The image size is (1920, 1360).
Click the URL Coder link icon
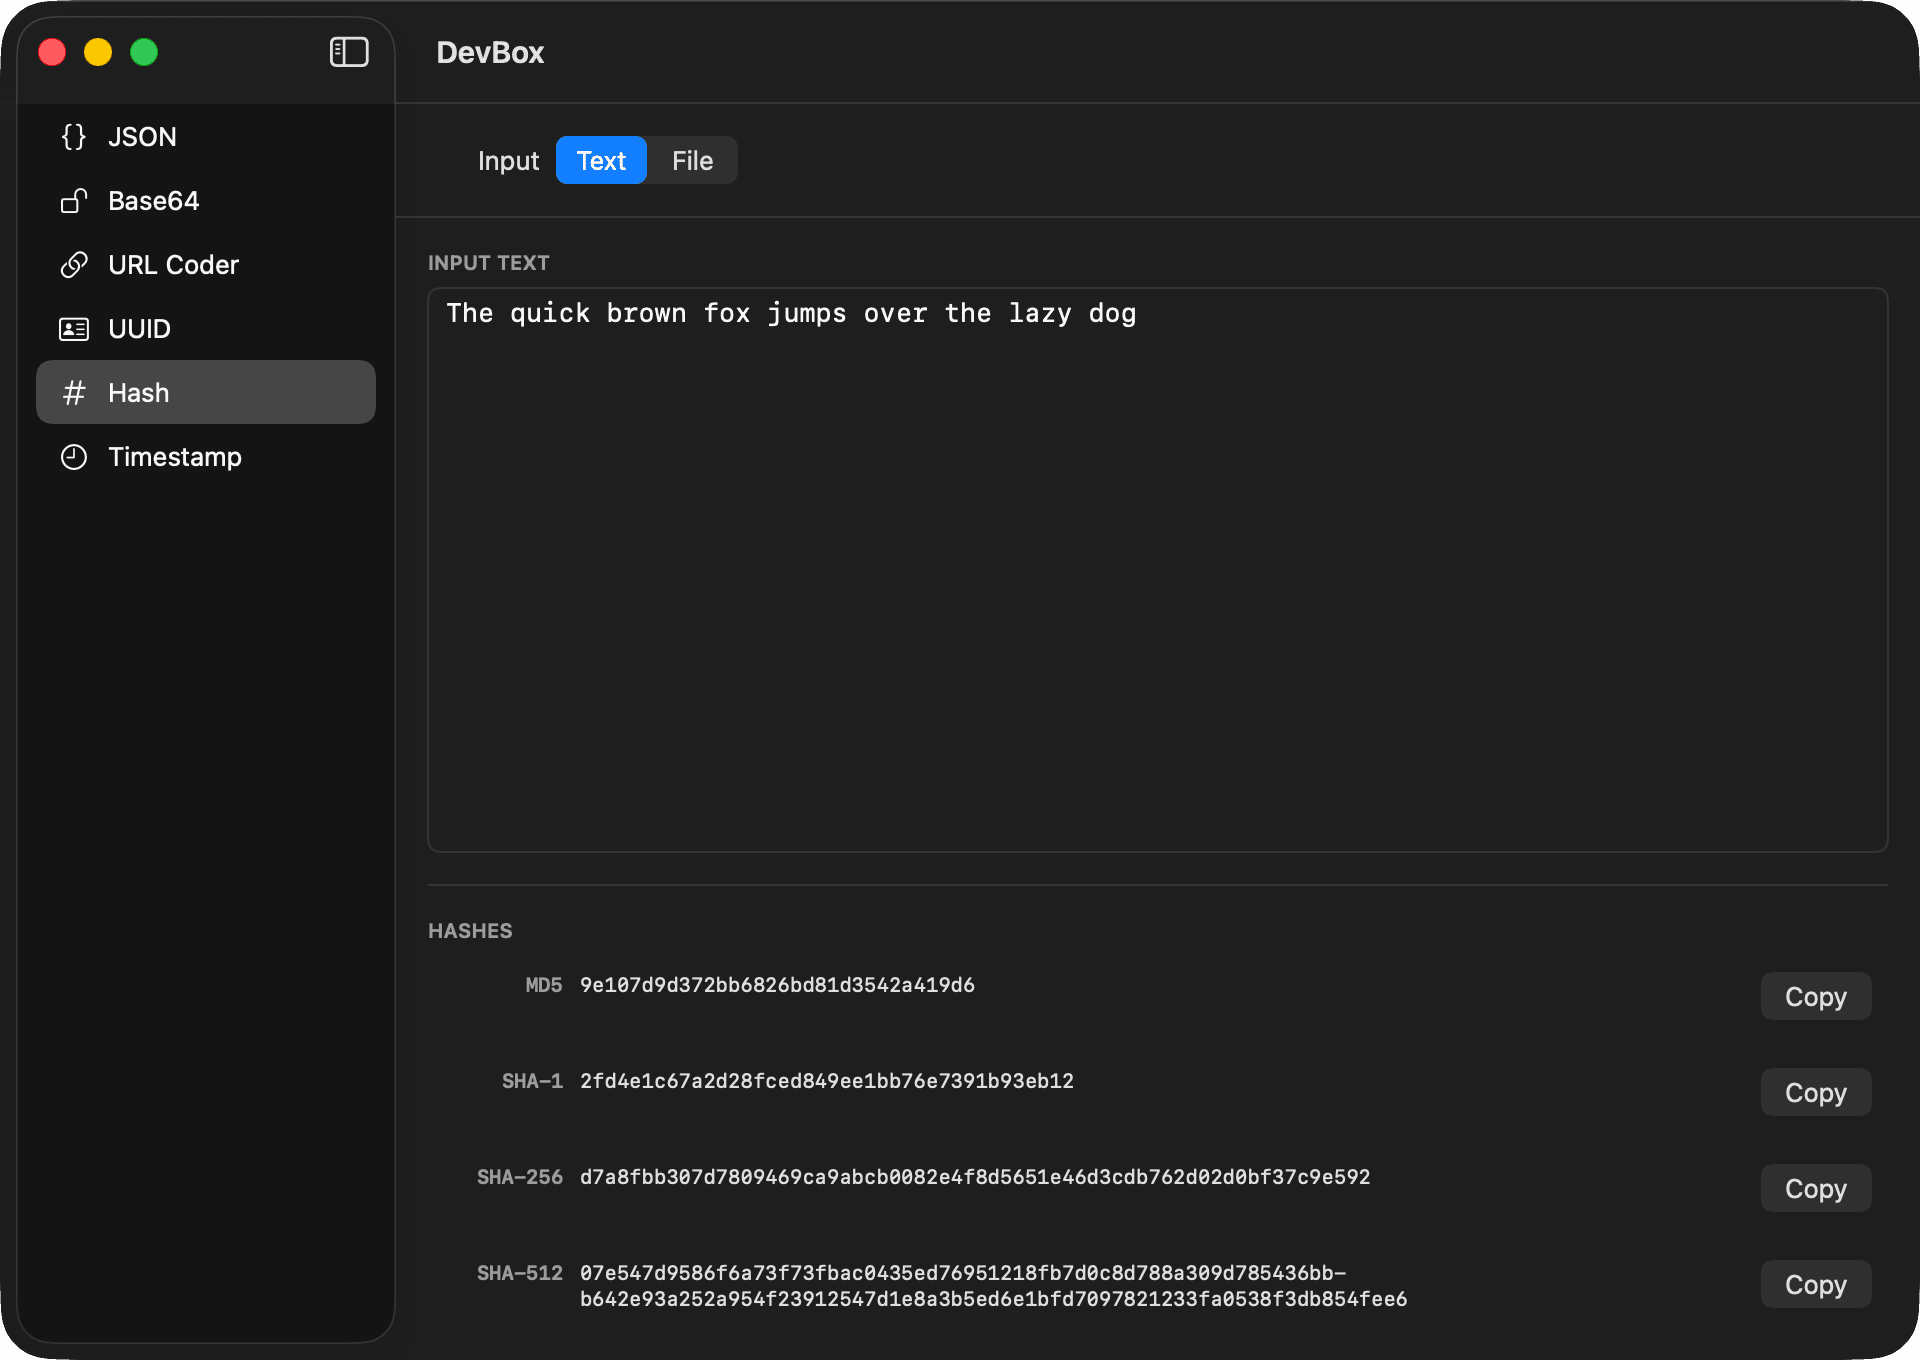click(x=74, y=265)
